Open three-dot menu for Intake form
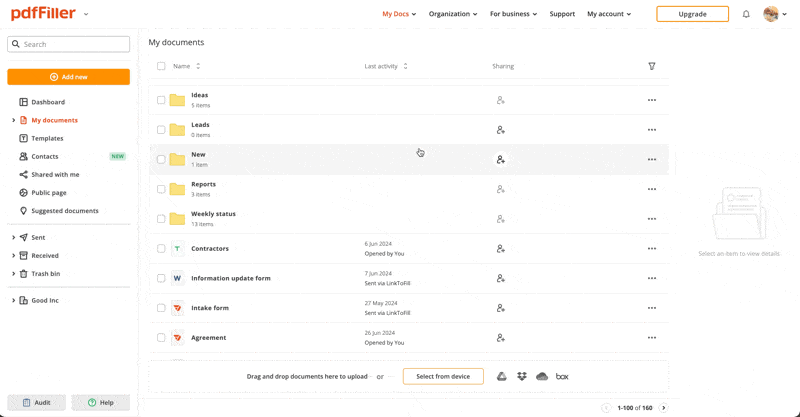 tap(652, 308)
